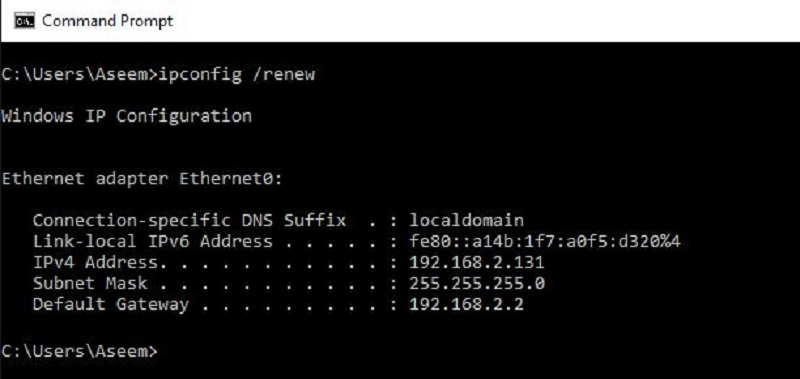This screenshot has width=800, height=379.
Task: Click empty title bar area right of title
Action: coord(485,21)
